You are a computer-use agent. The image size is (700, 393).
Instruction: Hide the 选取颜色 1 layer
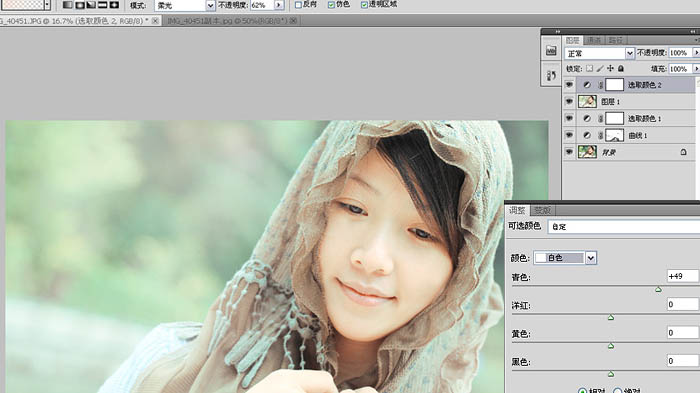click(569, 118)
